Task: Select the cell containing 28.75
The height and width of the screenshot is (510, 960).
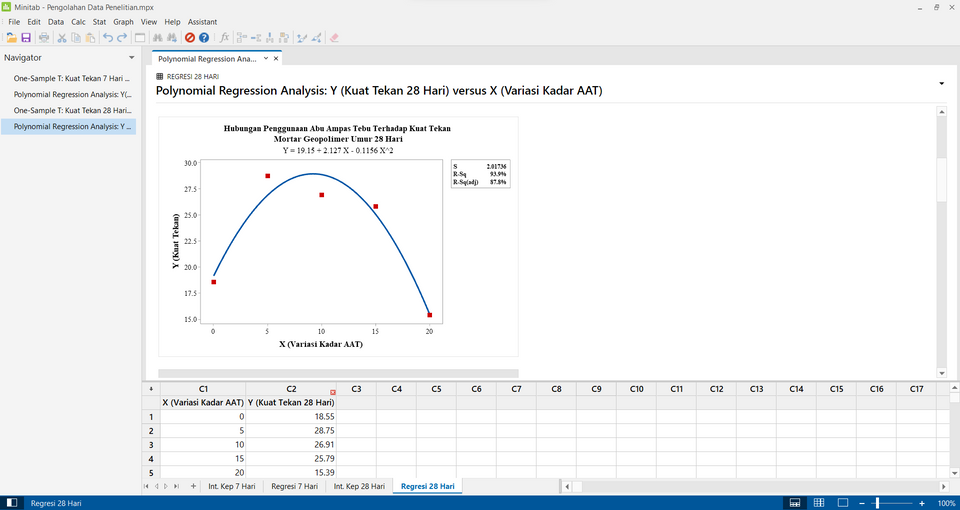Action: point(291,430)
